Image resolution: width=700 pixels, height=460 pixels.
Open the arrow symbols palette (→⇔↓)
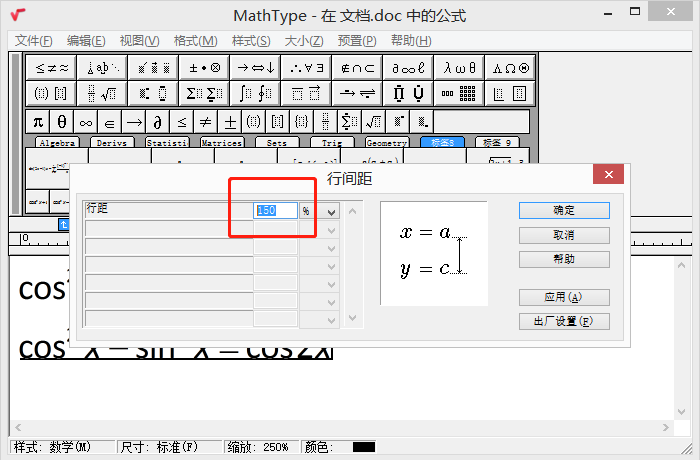click(x=255, y=68)
